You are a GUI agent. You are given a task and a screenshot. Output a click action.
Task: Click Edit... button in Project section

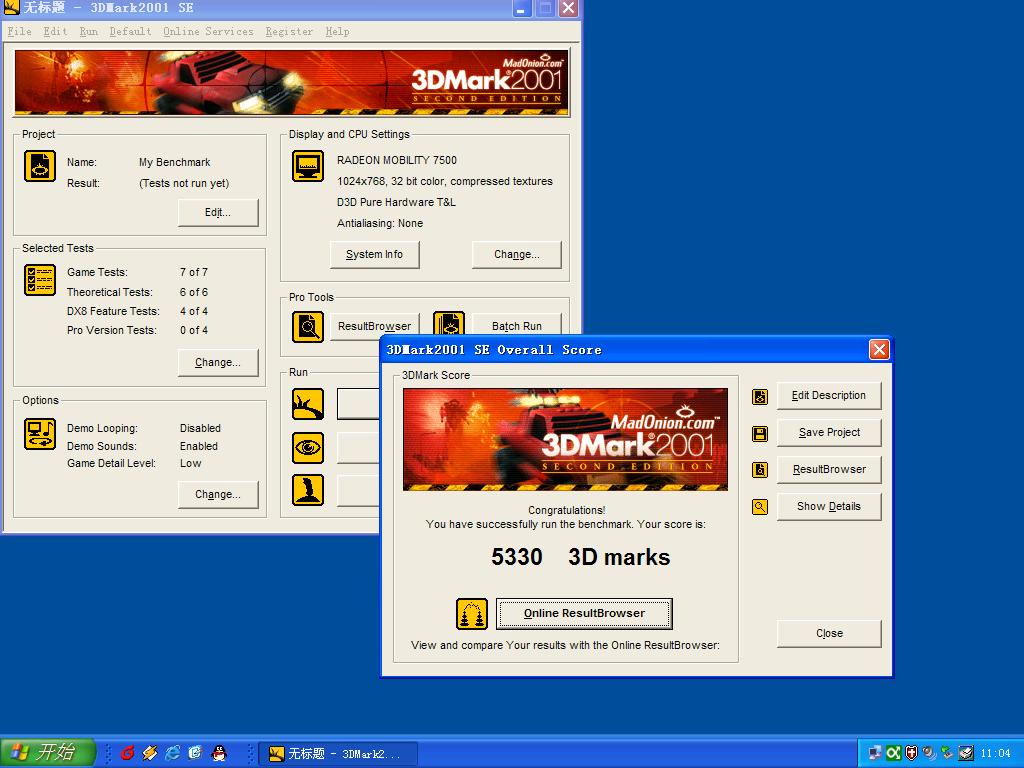(x=218, y=212)
